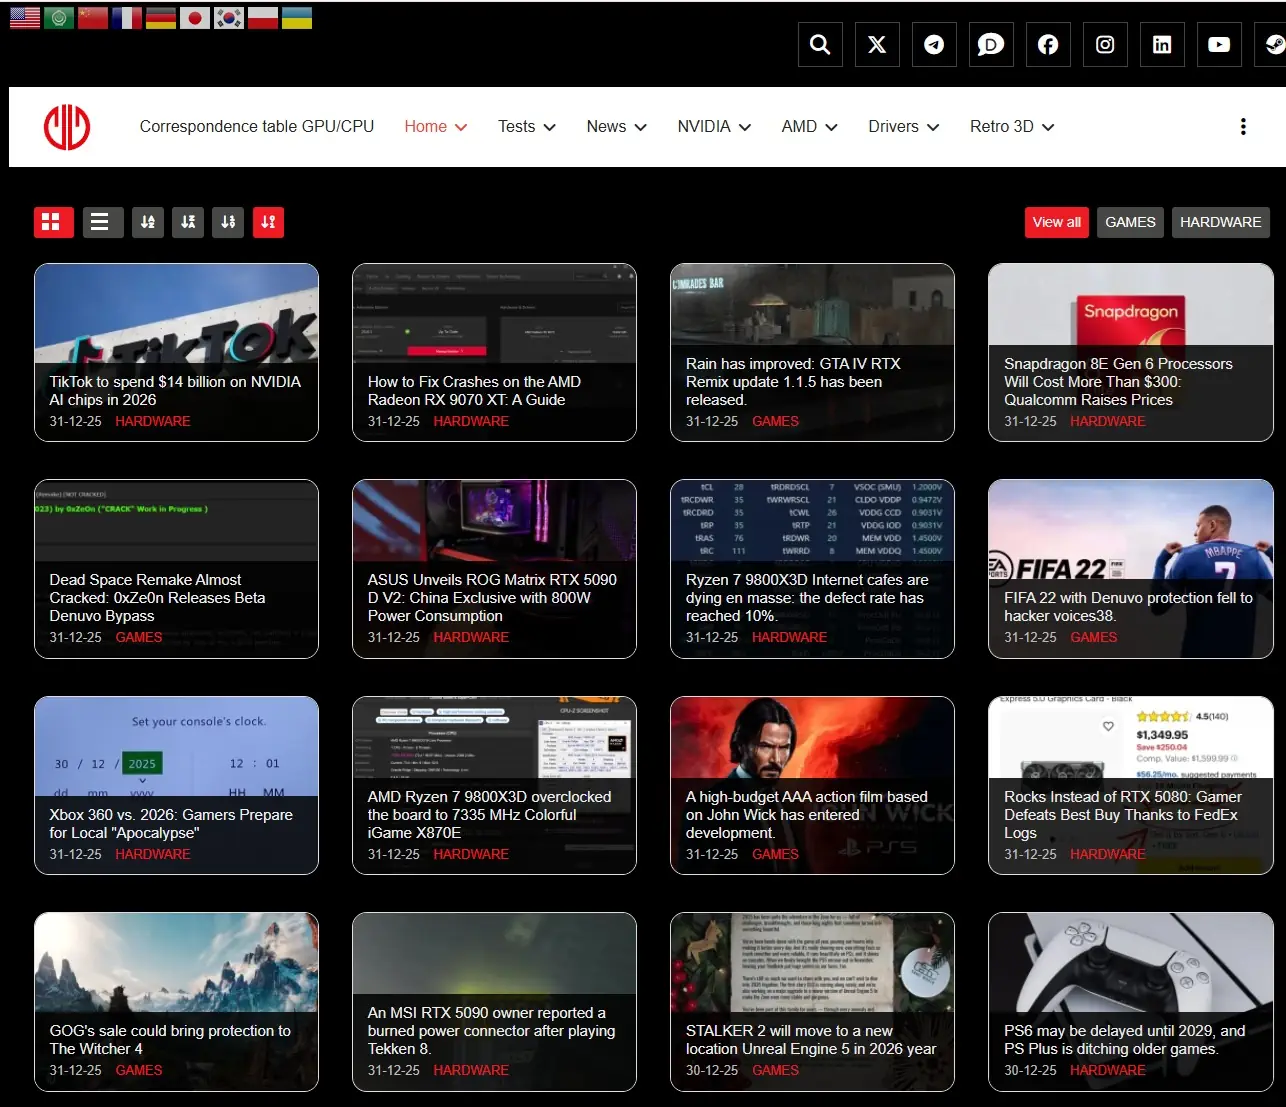Viewport: 1286px width, 1107px height.
Task: Open the Disqus comments icon
Action: pos(991,44)
